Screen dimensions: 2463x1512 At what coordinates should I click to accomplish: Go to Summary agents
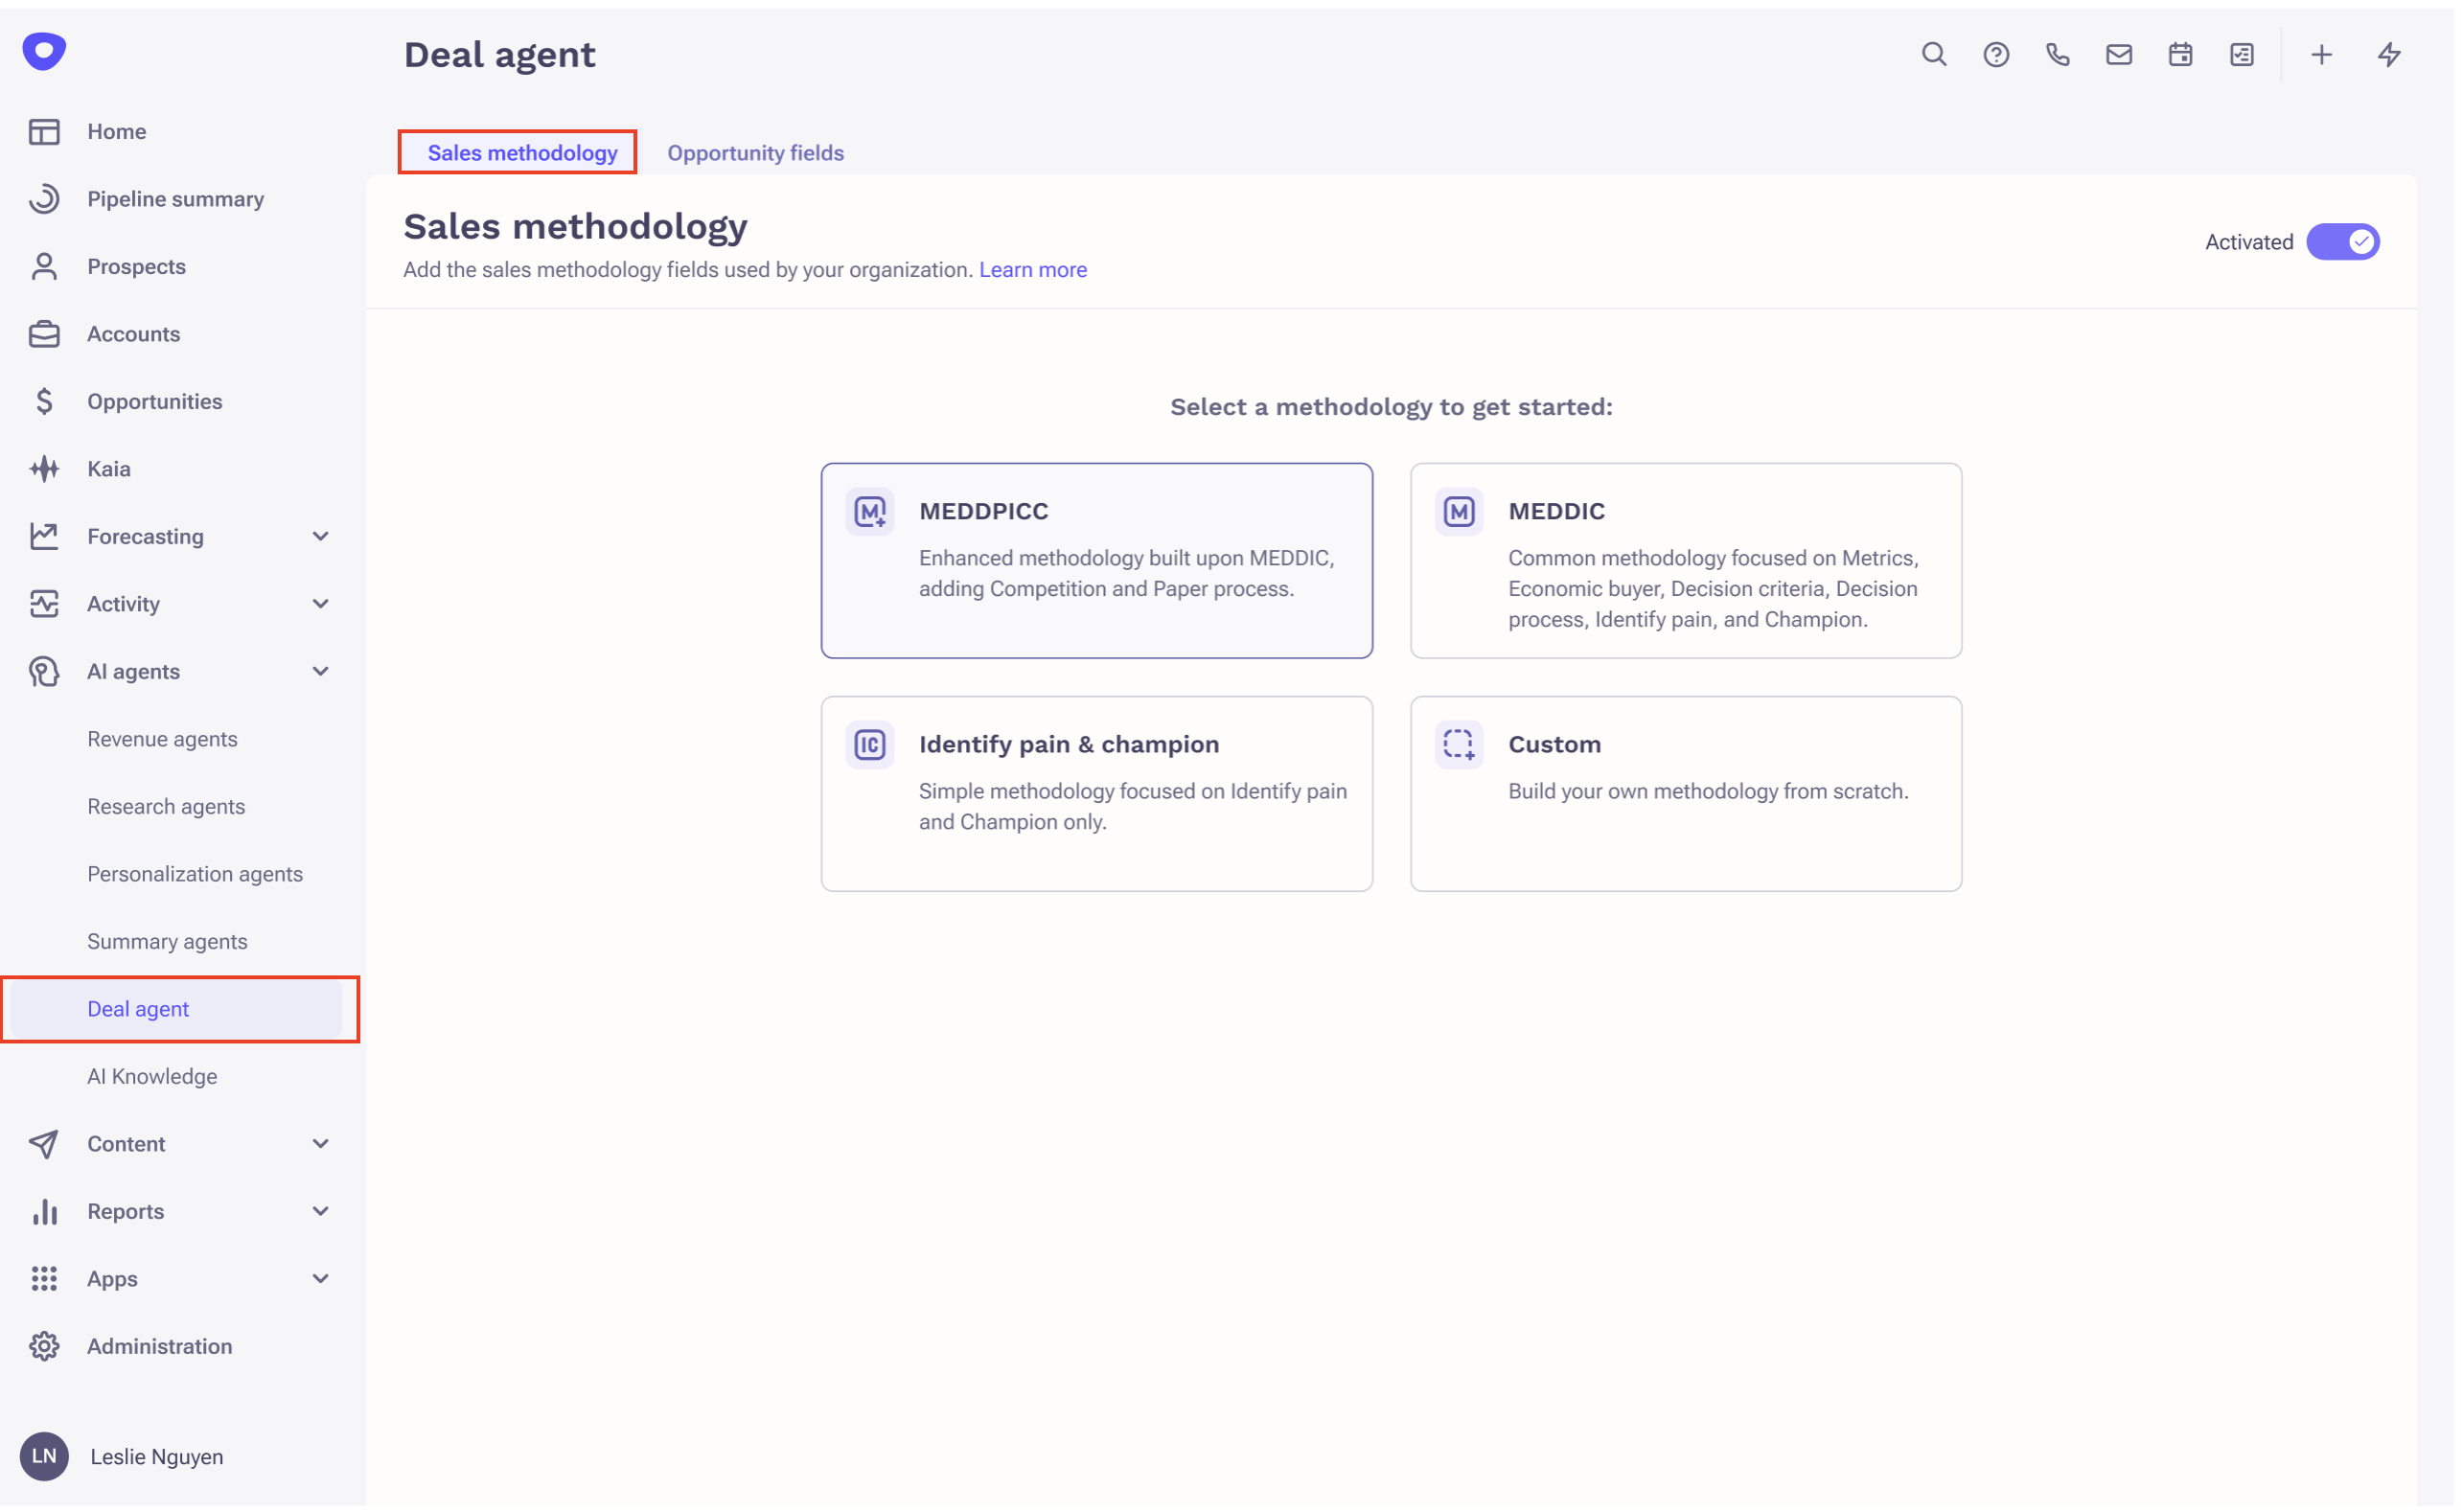pyautogui.click(x=166, y=941)
